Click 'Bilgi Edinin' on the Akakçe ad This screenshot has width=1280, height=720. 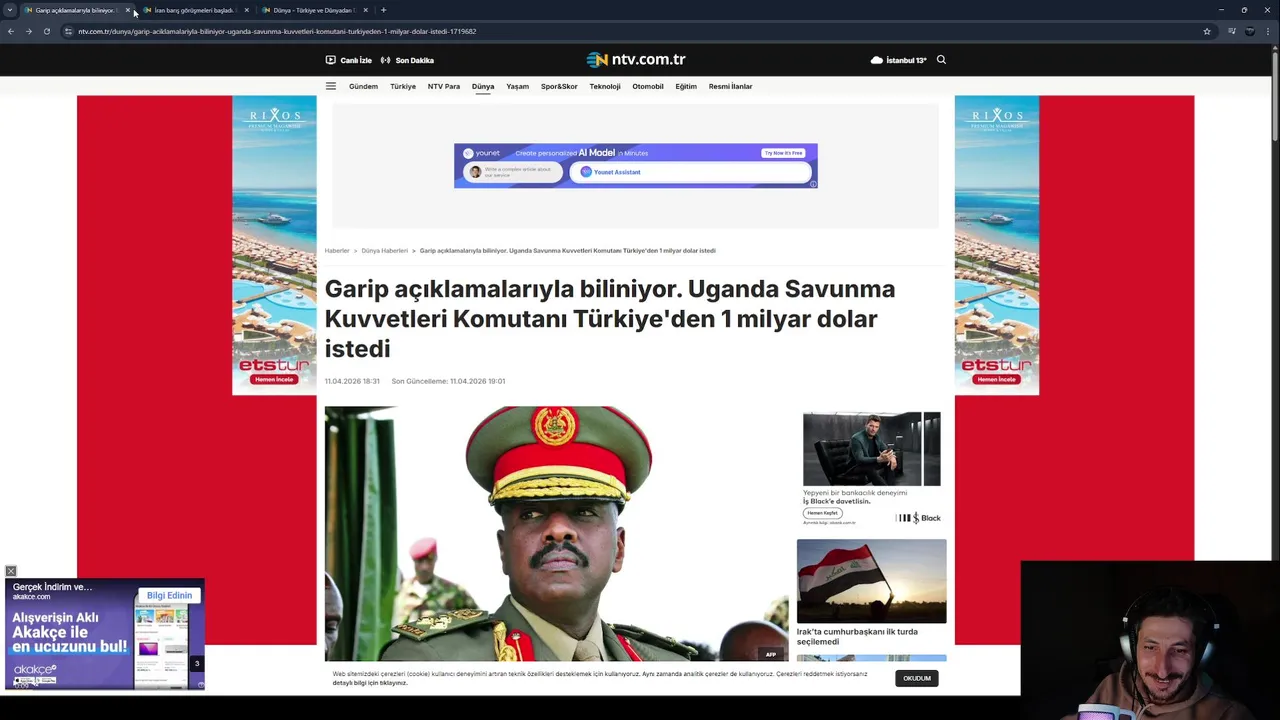(x=169, y=595)
